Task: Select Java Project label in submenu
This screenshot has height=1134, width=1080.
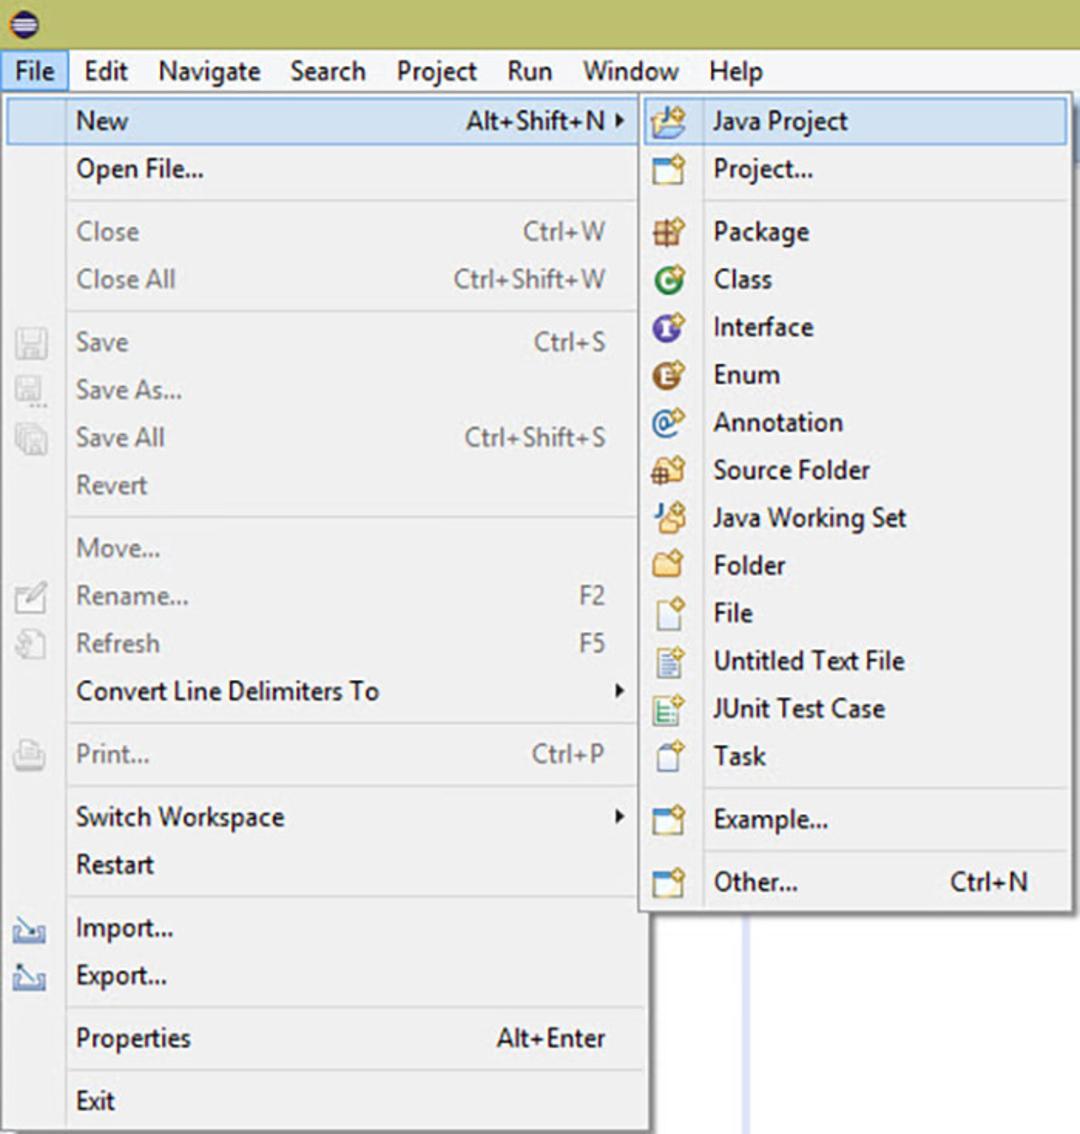Action: pyautogui.click(x=780, y=122)
